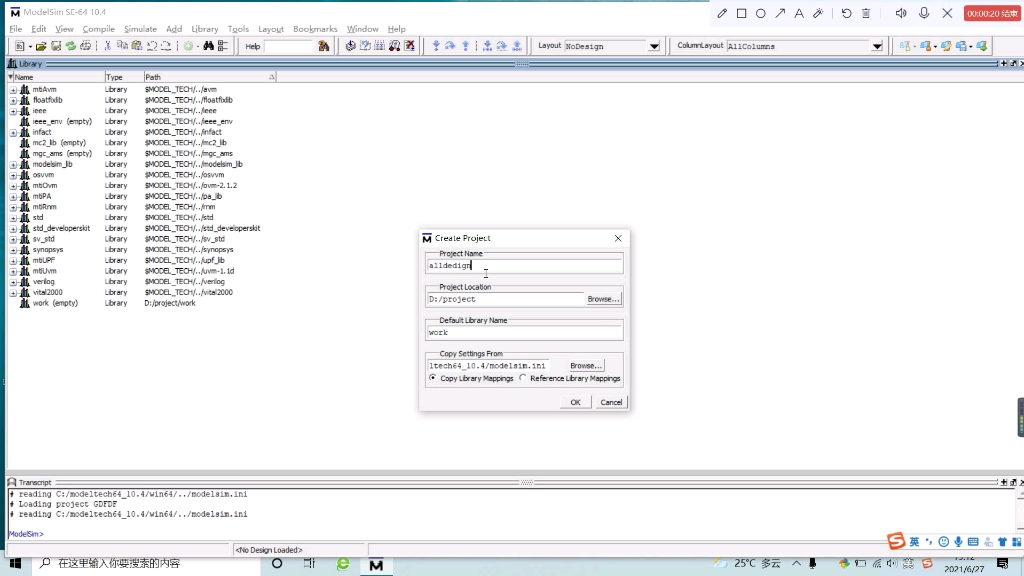Screen dimensions: 1024x576
Task: Select the text A annotation tool
Action: coord(799,13)
